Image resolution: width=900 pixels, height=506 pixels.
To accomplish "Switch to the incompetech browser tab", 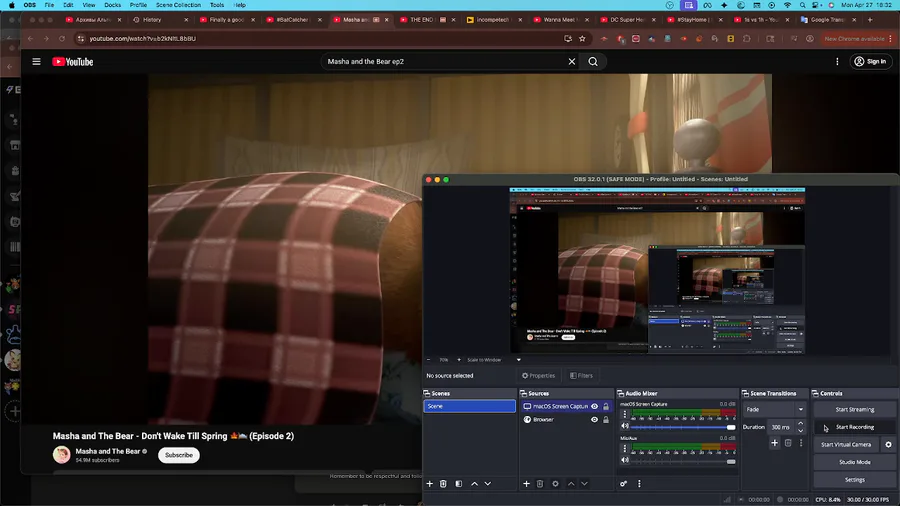I will 492,20.
